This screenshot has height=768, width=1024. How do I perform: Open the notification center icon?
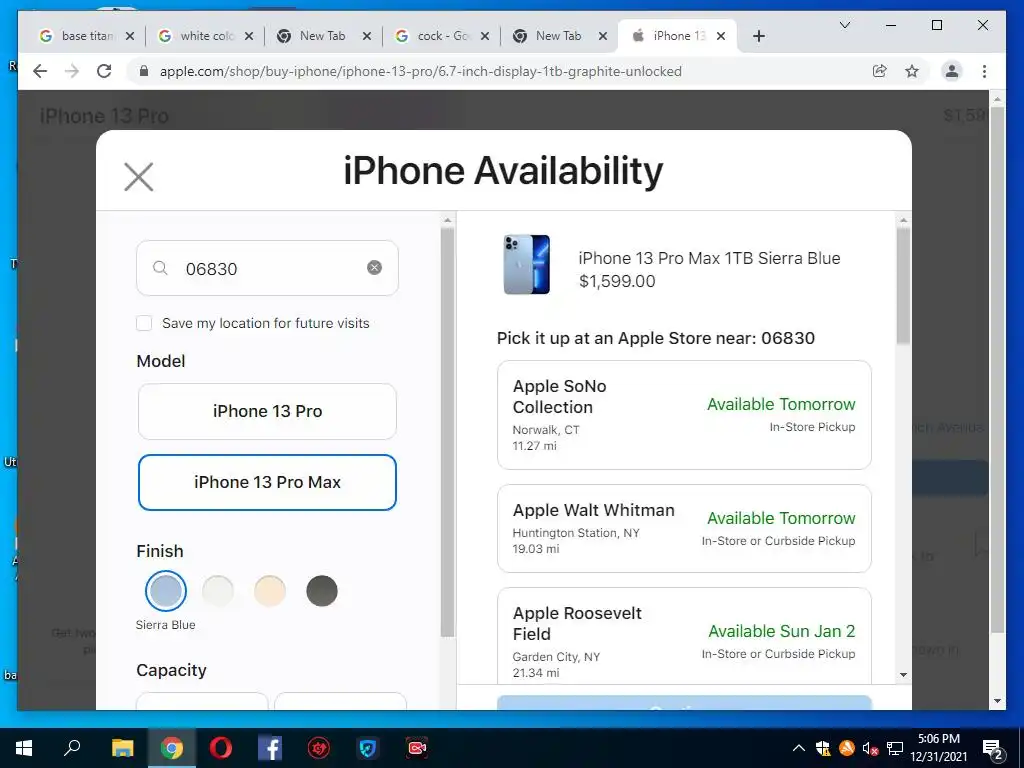pos(993,748)
